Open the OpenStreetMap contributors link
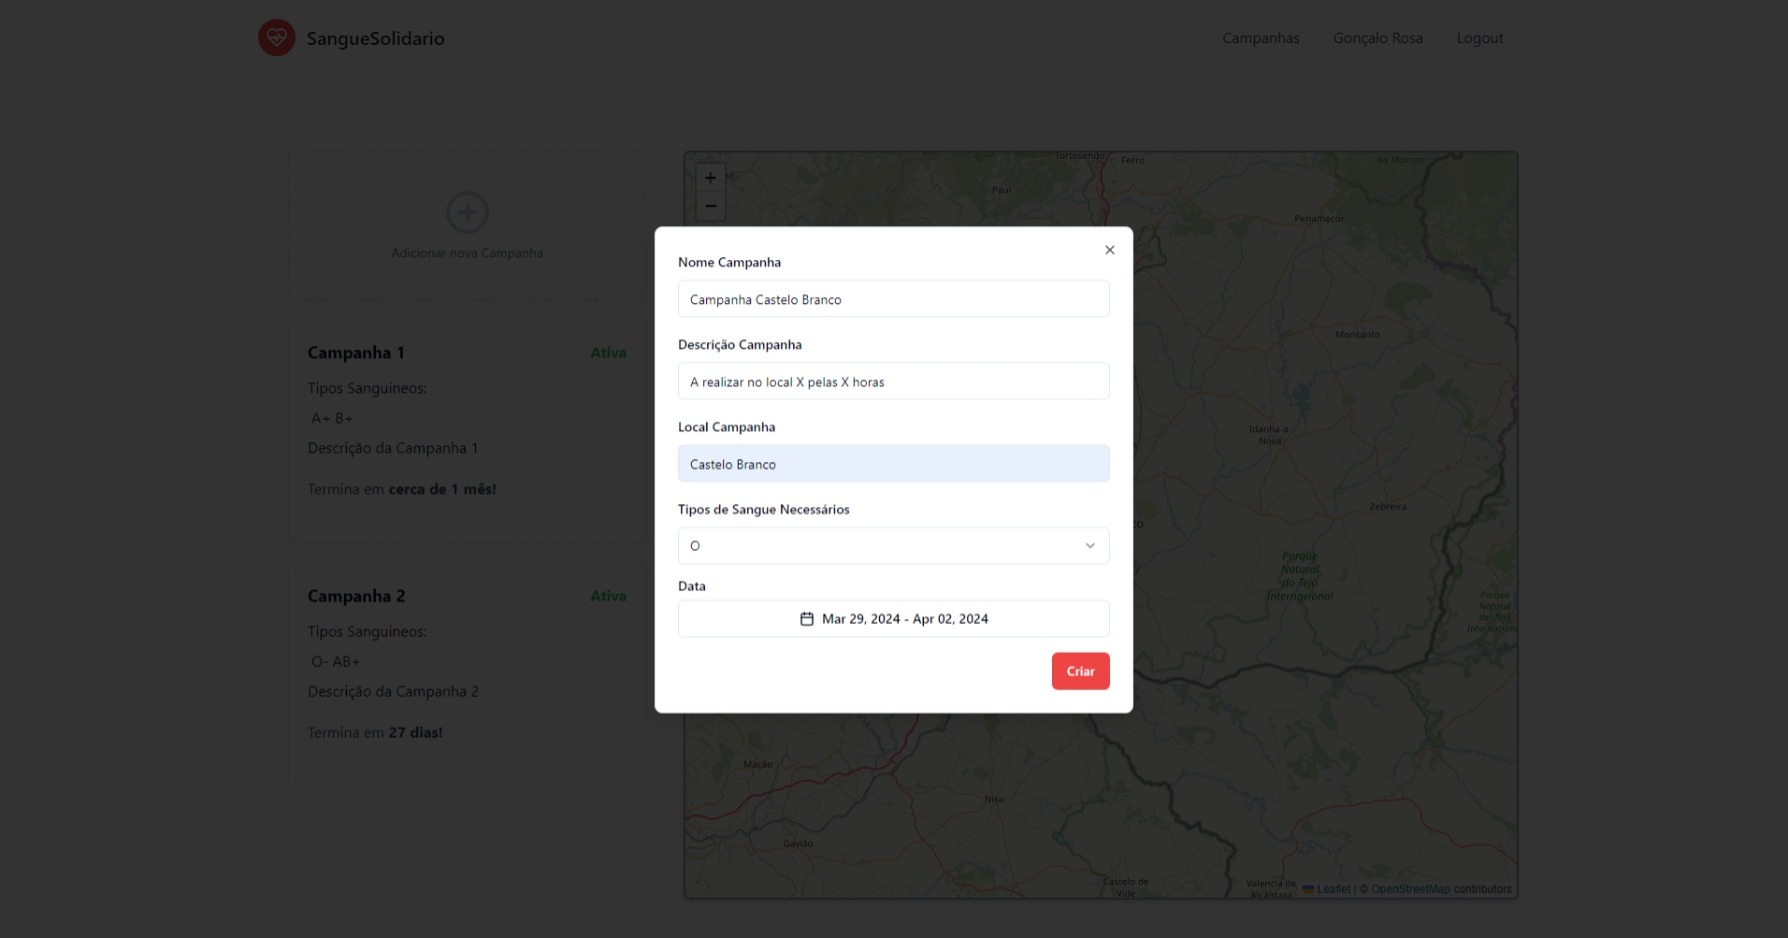The width and height of the screenshot is (1788, 938). [1410, 889]
